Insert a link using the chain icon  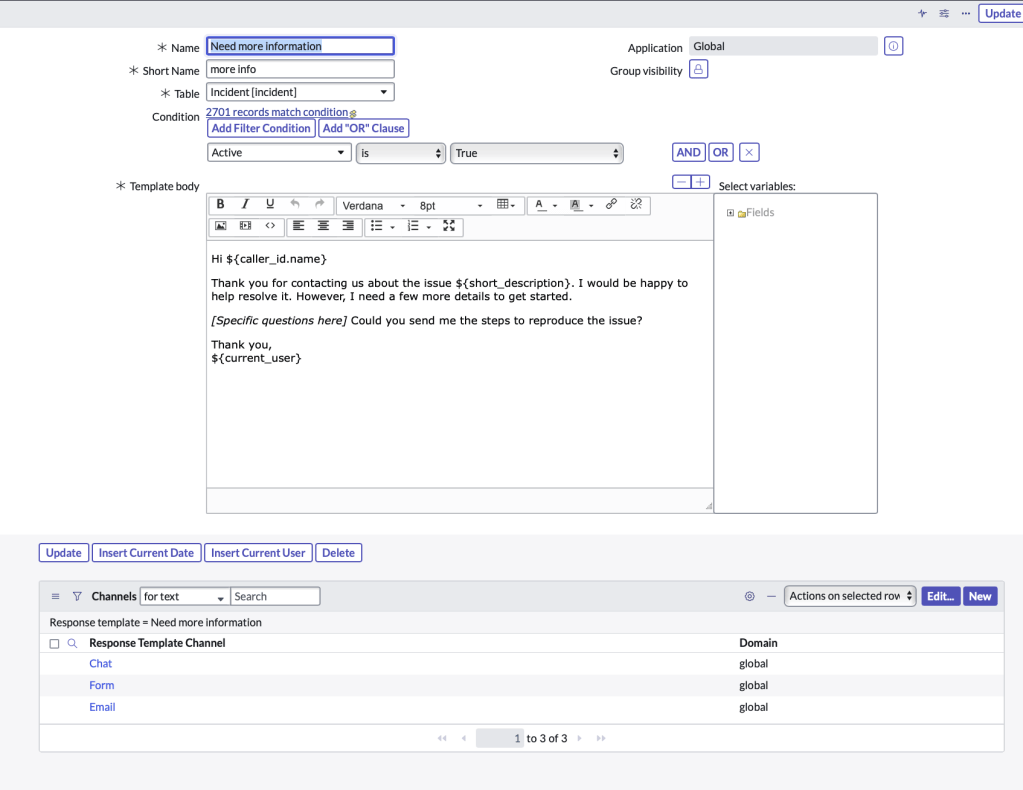click(x=611, y=205)
